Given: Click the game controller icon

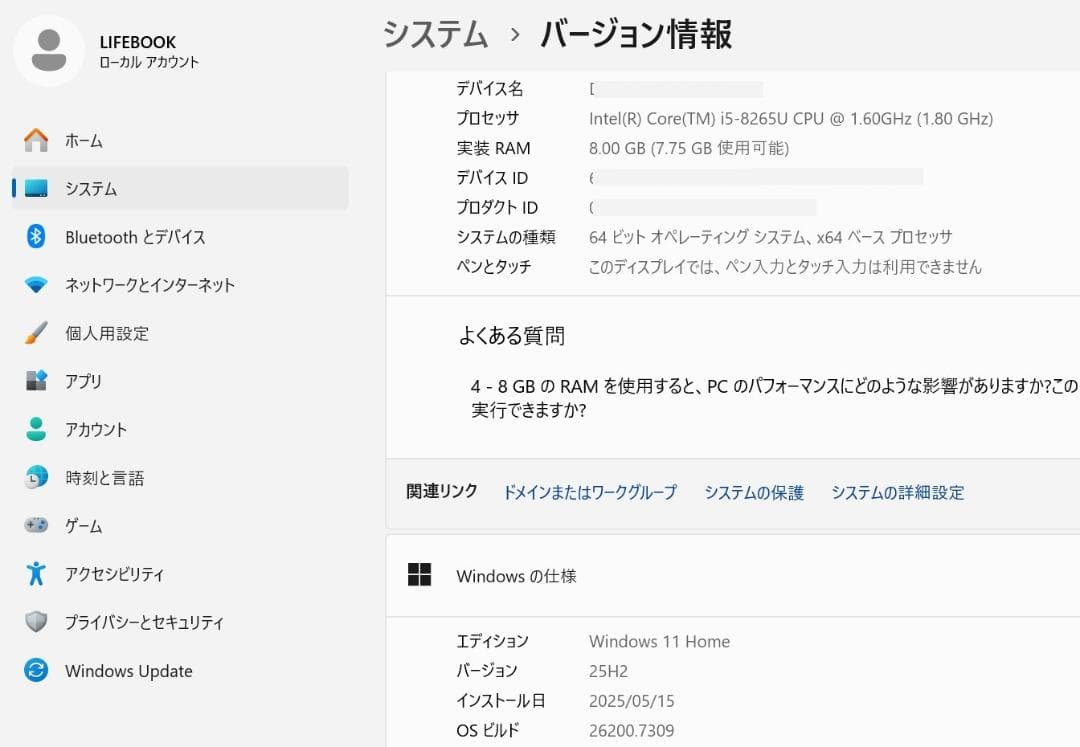Looking at the screenshot, I should [x=36, y=526].
